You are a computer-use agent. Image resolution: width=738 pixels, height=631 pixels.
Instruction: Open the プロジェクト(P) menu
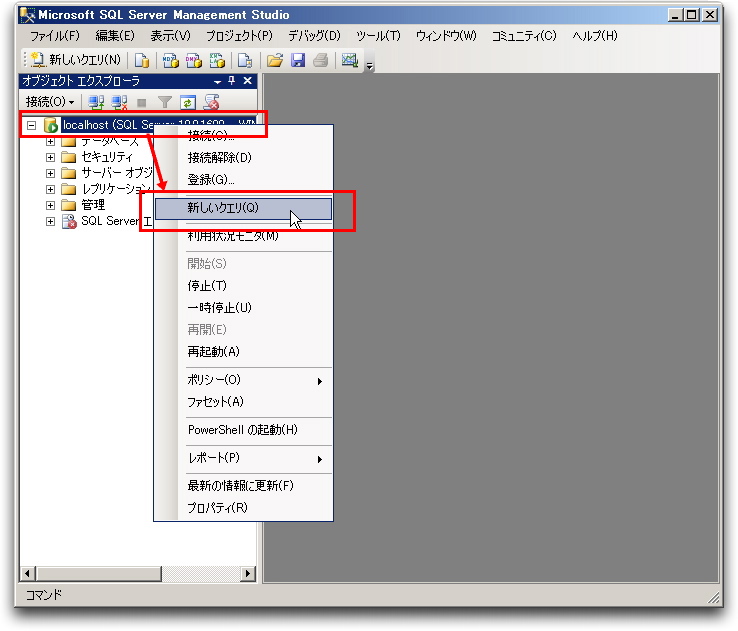(239, 36)
